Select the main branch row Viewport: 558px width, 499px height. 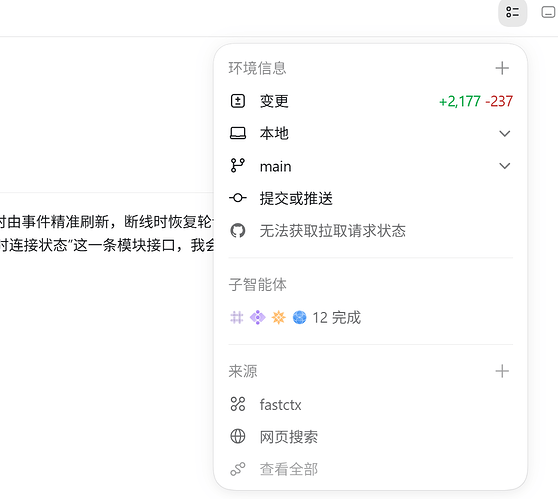point(370,166)
